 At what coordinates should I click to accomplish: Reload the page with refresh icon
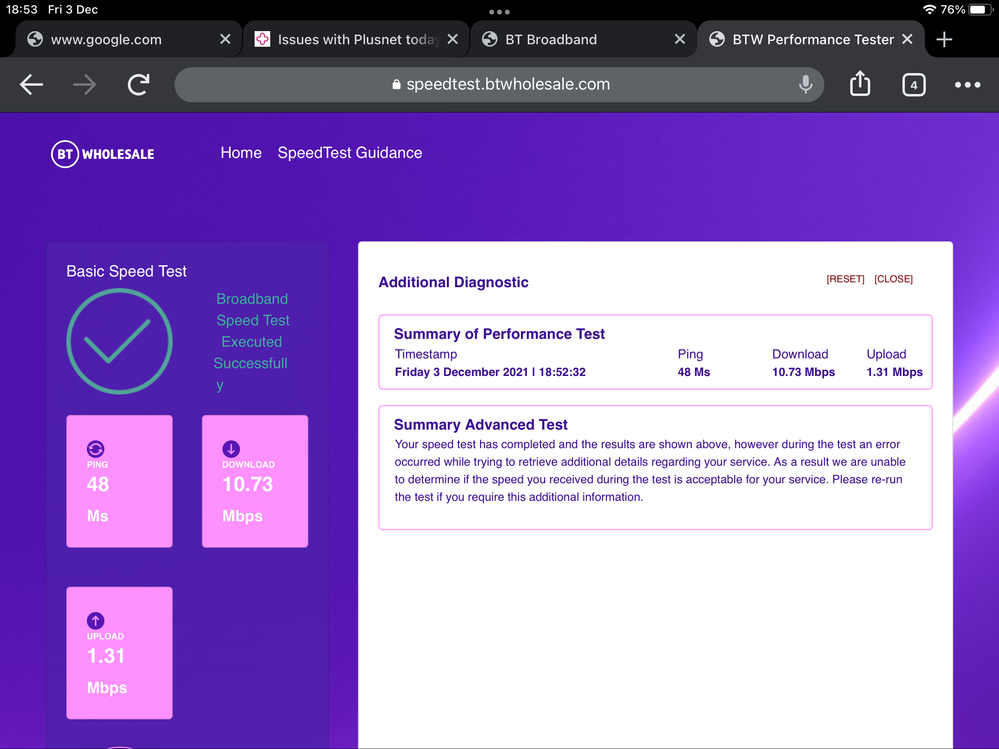pos(138,85)
